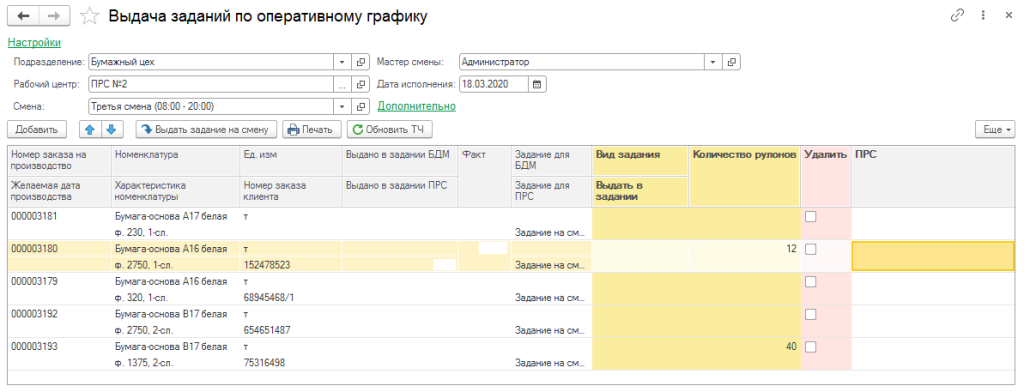Click customer order number 152478523
The image size is (1024, 392).
pos(266,265)
